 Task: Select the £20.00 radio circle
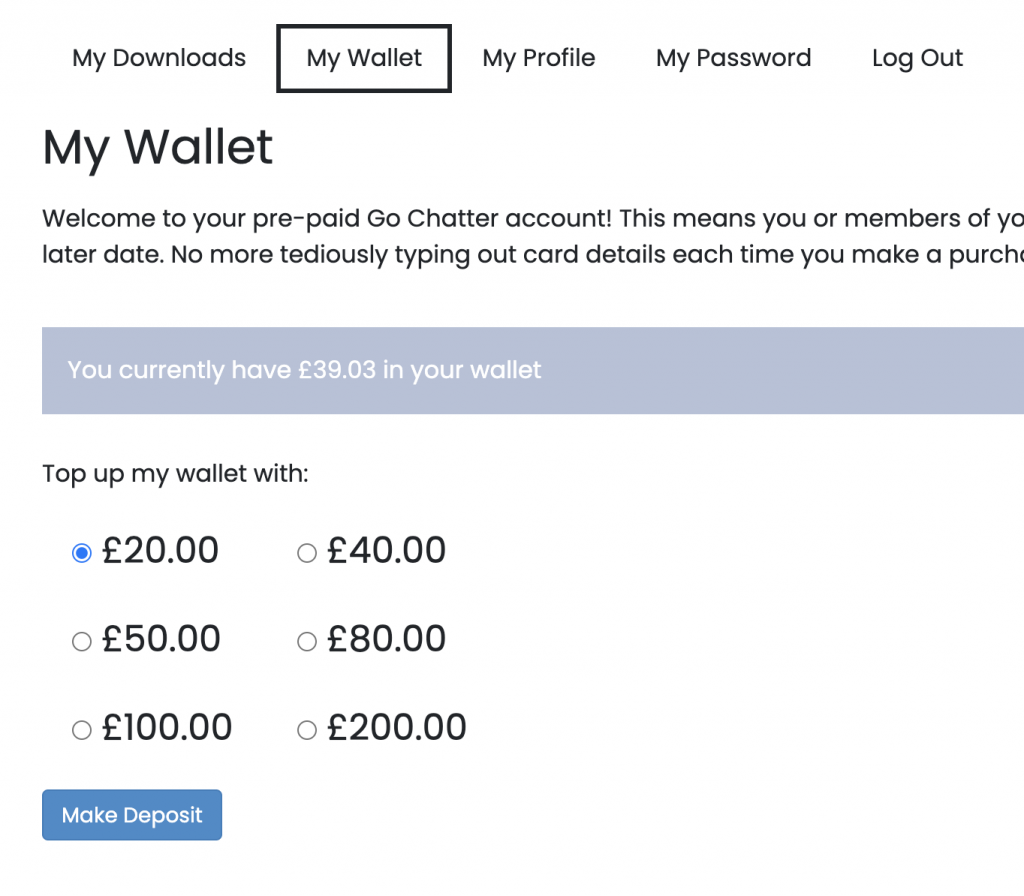pyautogui.click(x=82, y=553)
